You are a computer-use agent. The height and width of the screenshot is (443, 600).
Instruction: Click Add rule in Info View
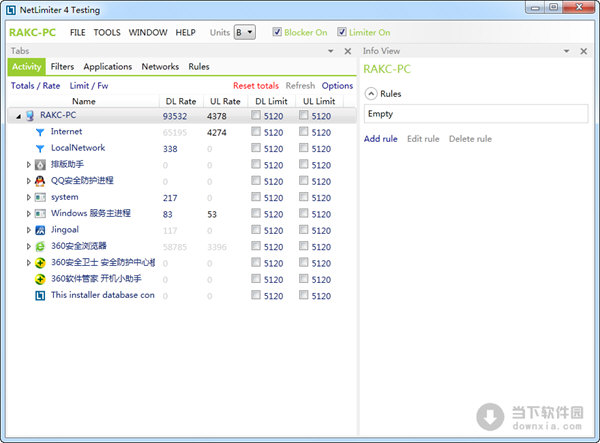(381, 139)
